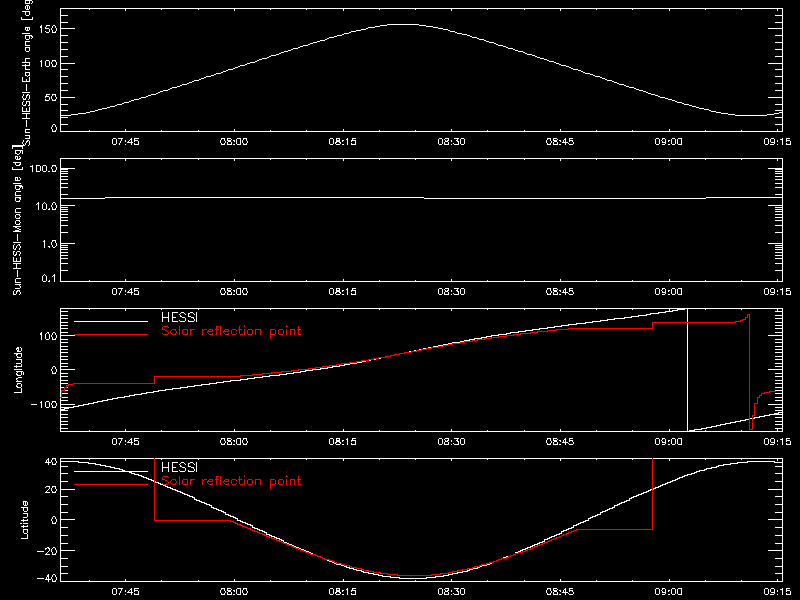Select Solar reflection point legend in Longitude plot
Viewport: 800px width, 600px height.
(x=231, y=331)
